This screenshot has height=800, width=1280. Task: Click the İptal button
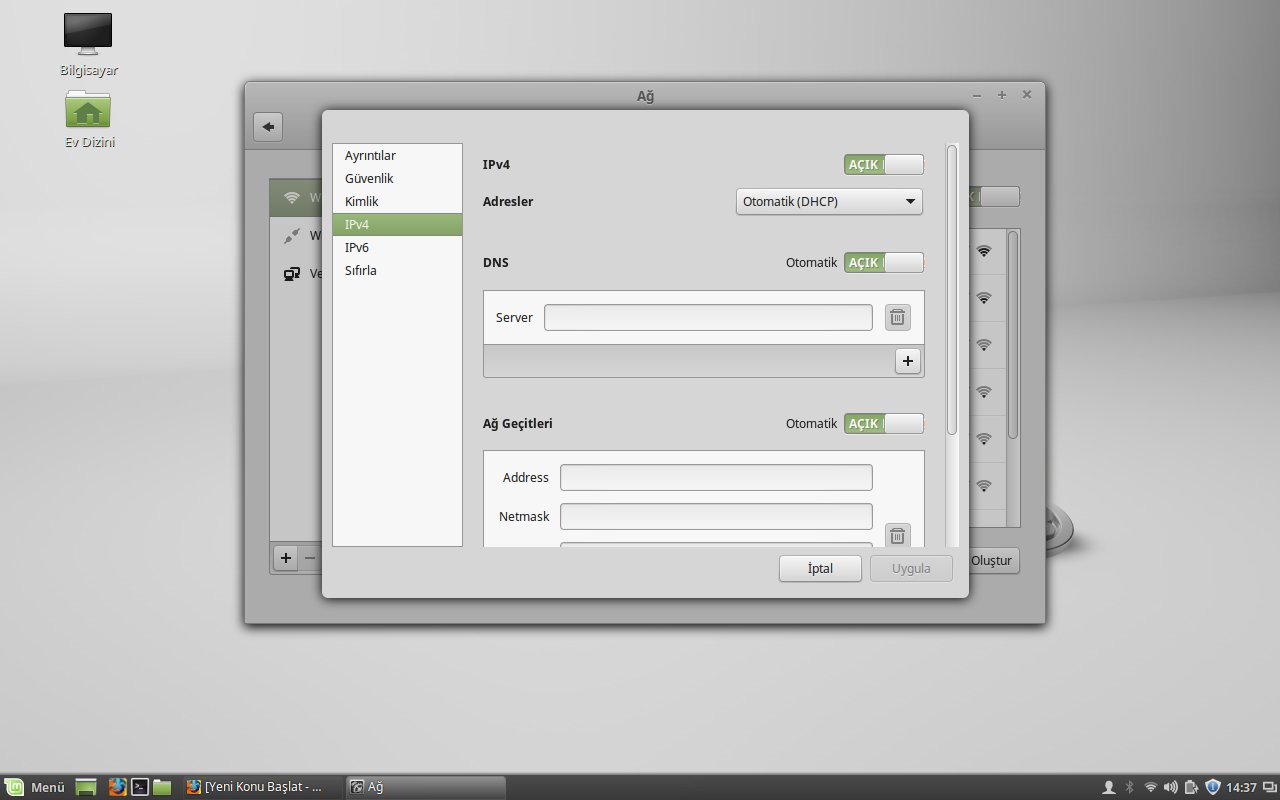point(820,568)
